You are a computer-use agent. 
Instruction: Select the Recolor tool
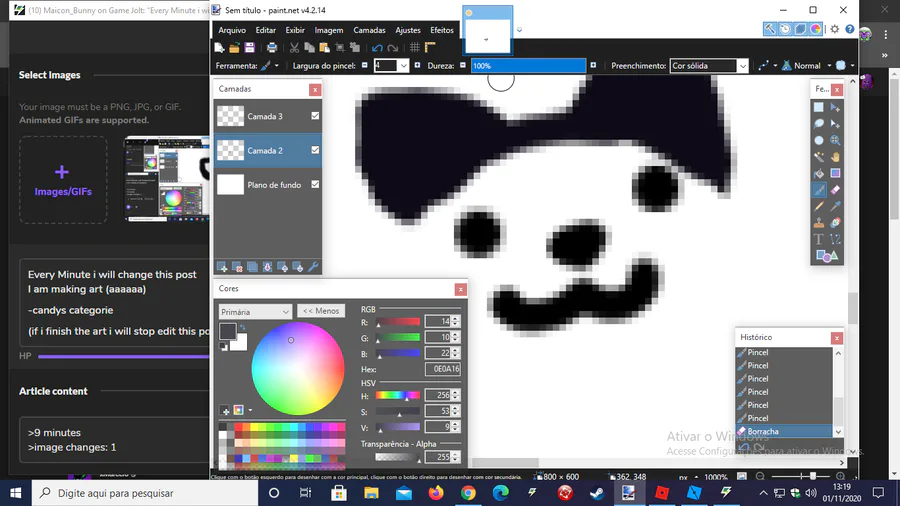point(835,223)
